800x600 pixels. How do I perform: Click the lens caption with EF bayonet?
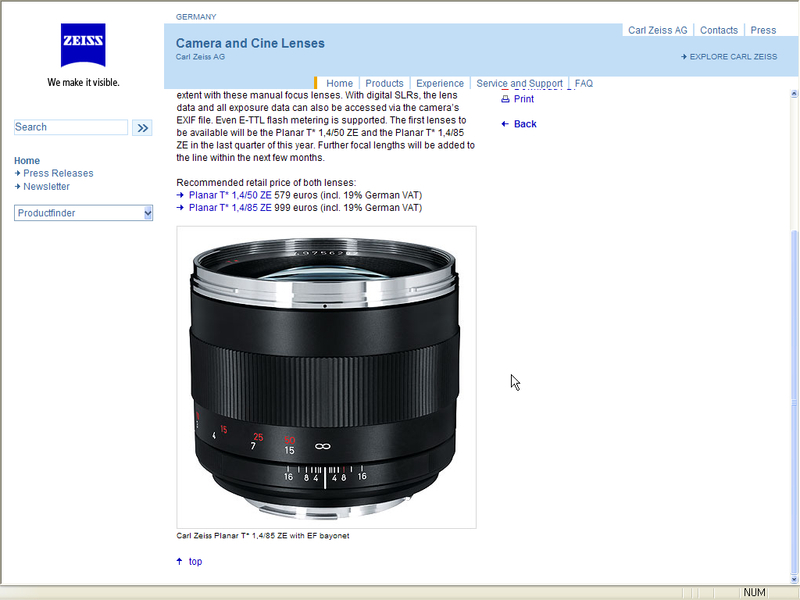[x=263, y=536]
